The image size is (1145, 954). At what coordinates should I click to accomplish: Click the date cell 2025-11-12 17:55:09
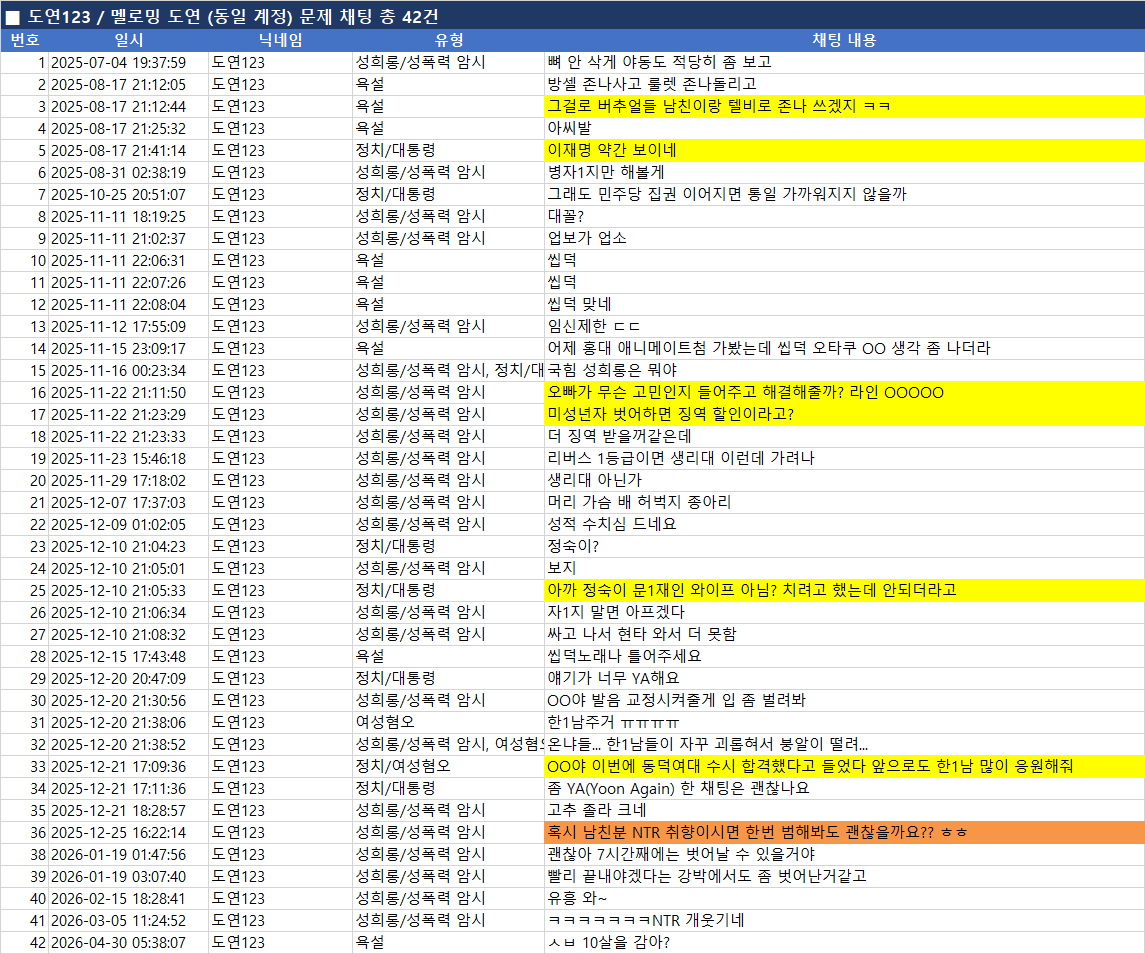129,327
